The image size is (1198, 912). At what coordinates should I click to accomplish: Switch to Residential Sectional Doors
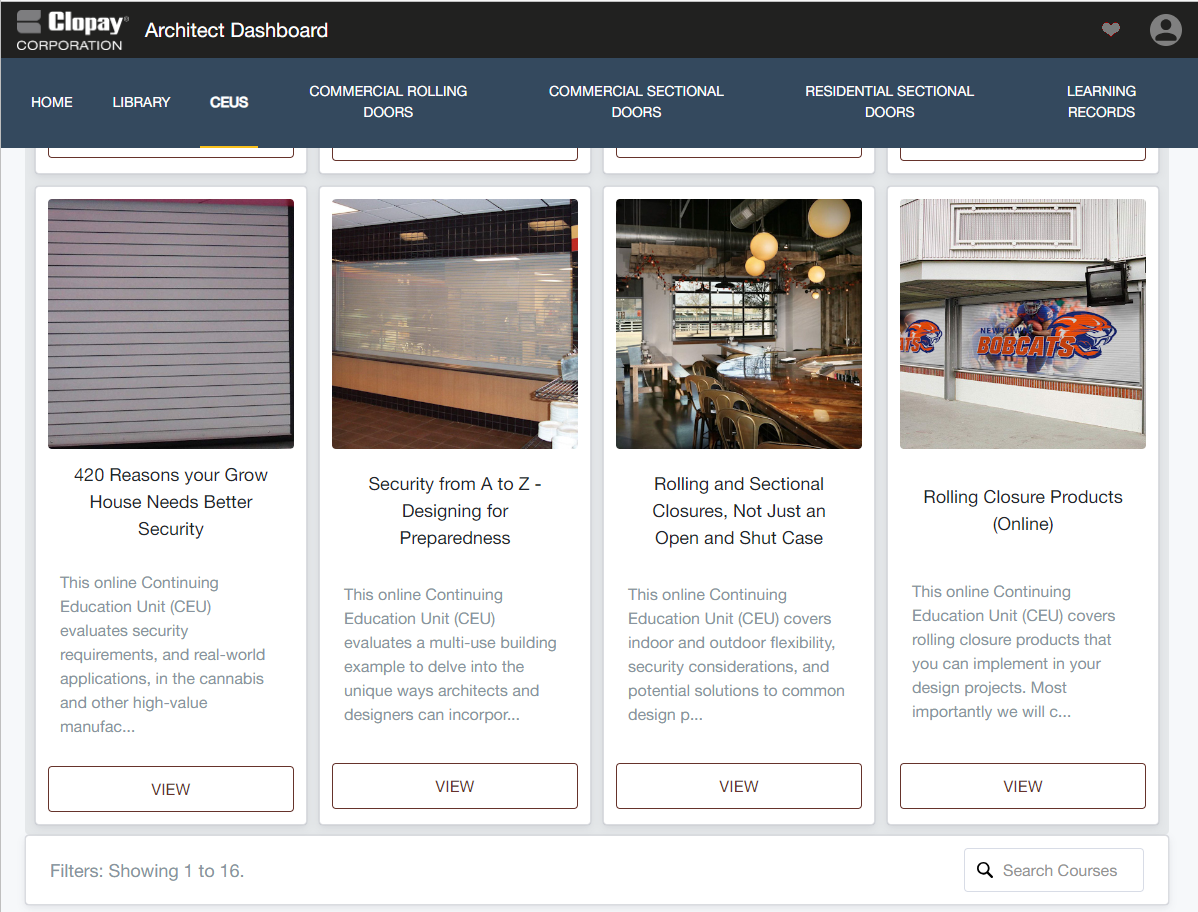[889, 102]
